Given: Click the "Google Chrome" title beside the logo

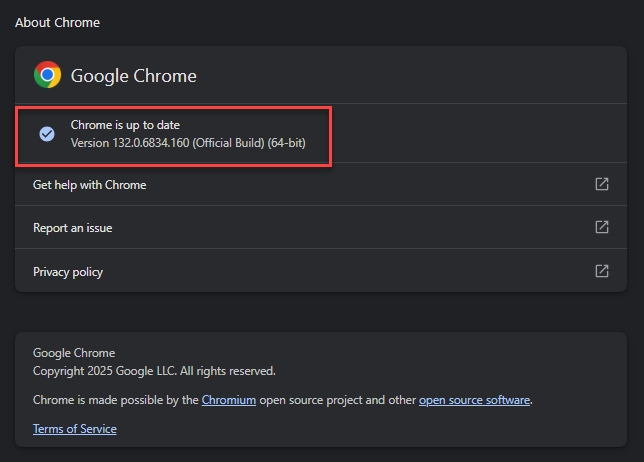Looking at the screenshot, I should [x=134, y=76].
